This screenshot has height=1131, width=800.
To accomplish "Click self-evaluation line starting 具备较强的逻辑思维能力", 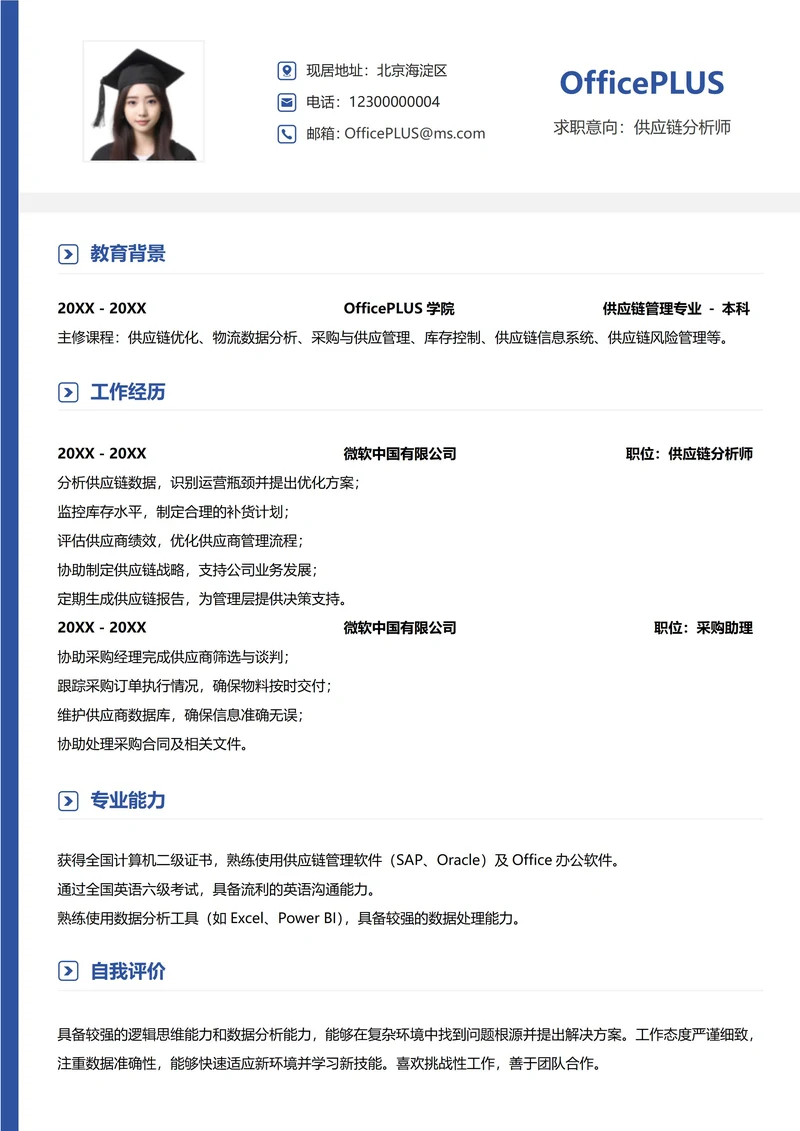I will [407, 1034].
